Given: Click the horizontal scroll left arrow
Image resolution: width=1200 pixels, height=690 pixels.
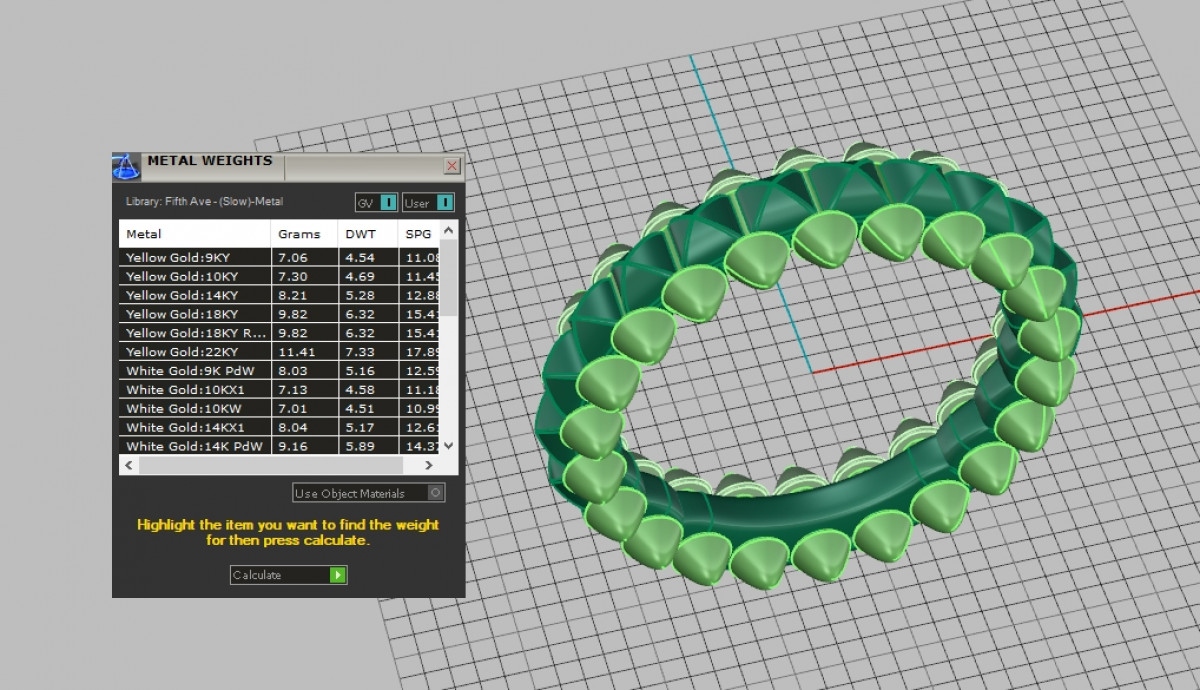Looking at the screenshot, I should [128, 466].
